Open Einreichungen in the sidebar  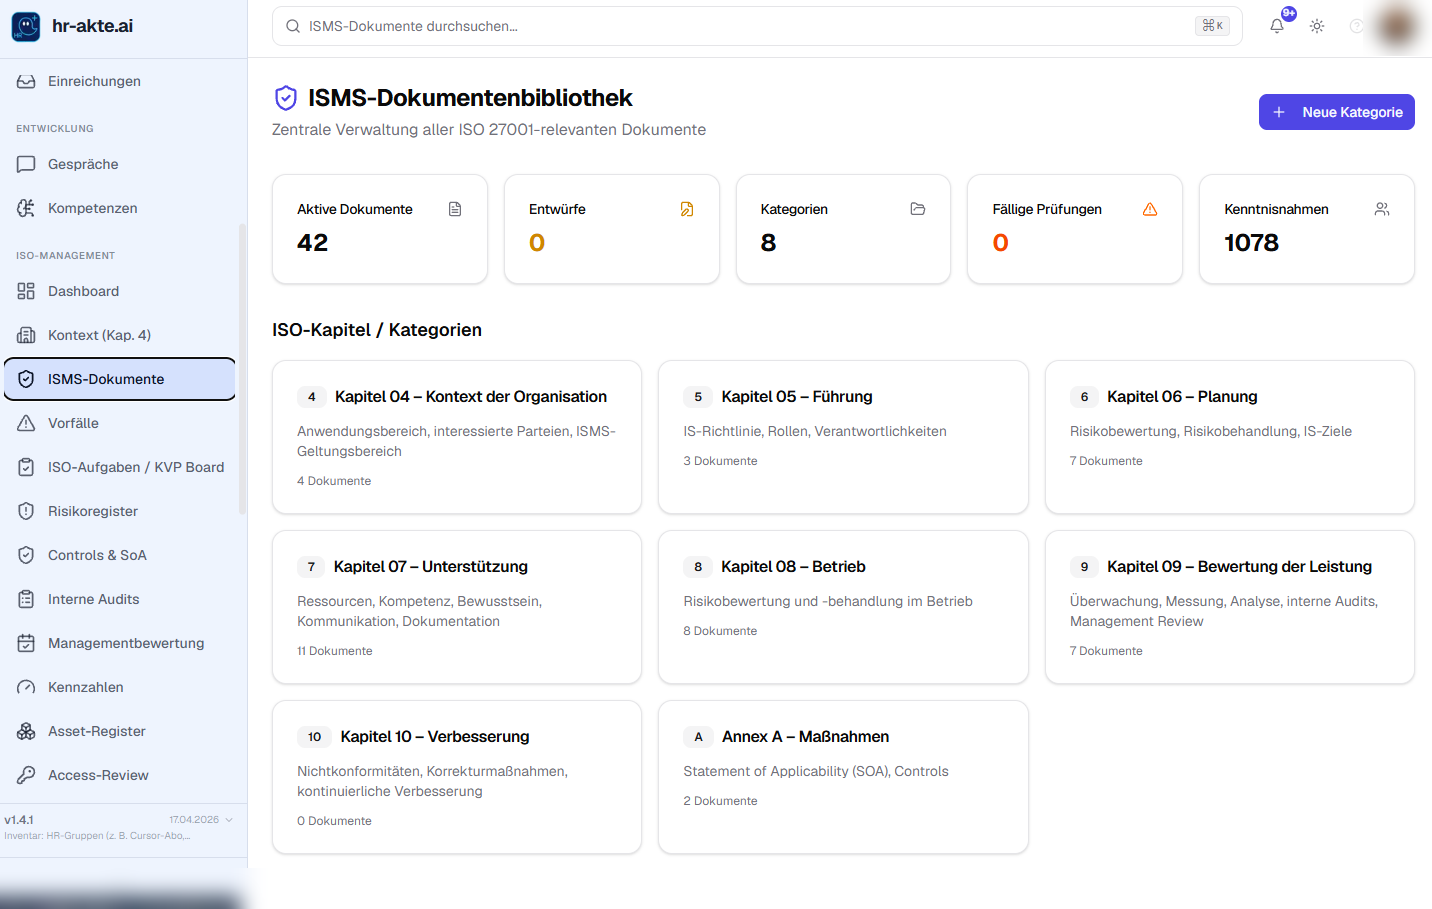point(120,81)
